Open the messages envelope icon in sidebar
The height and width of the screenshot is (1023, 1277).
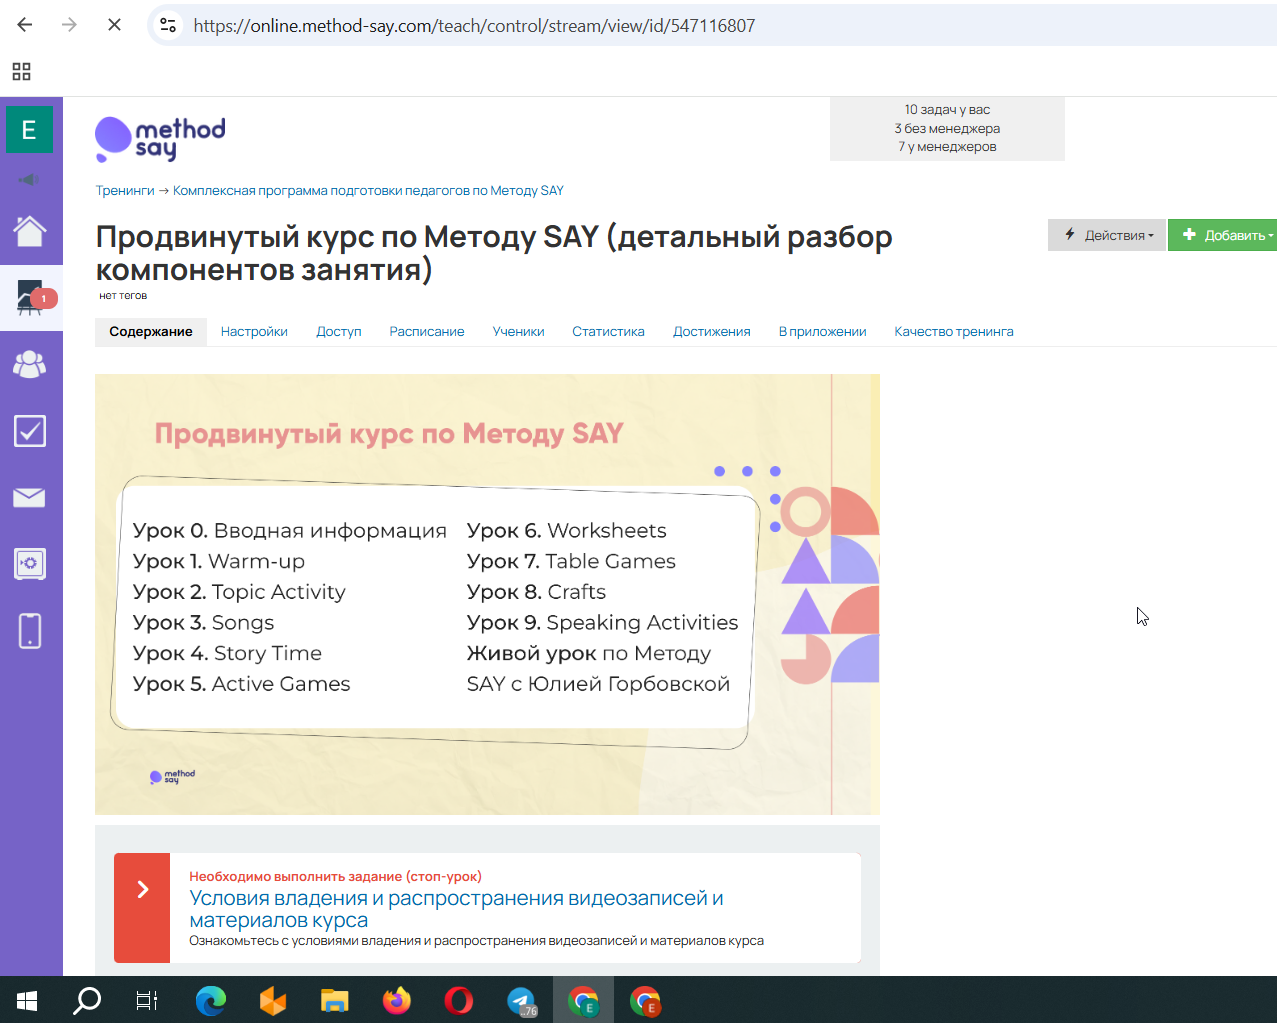(x=29, y=497)
